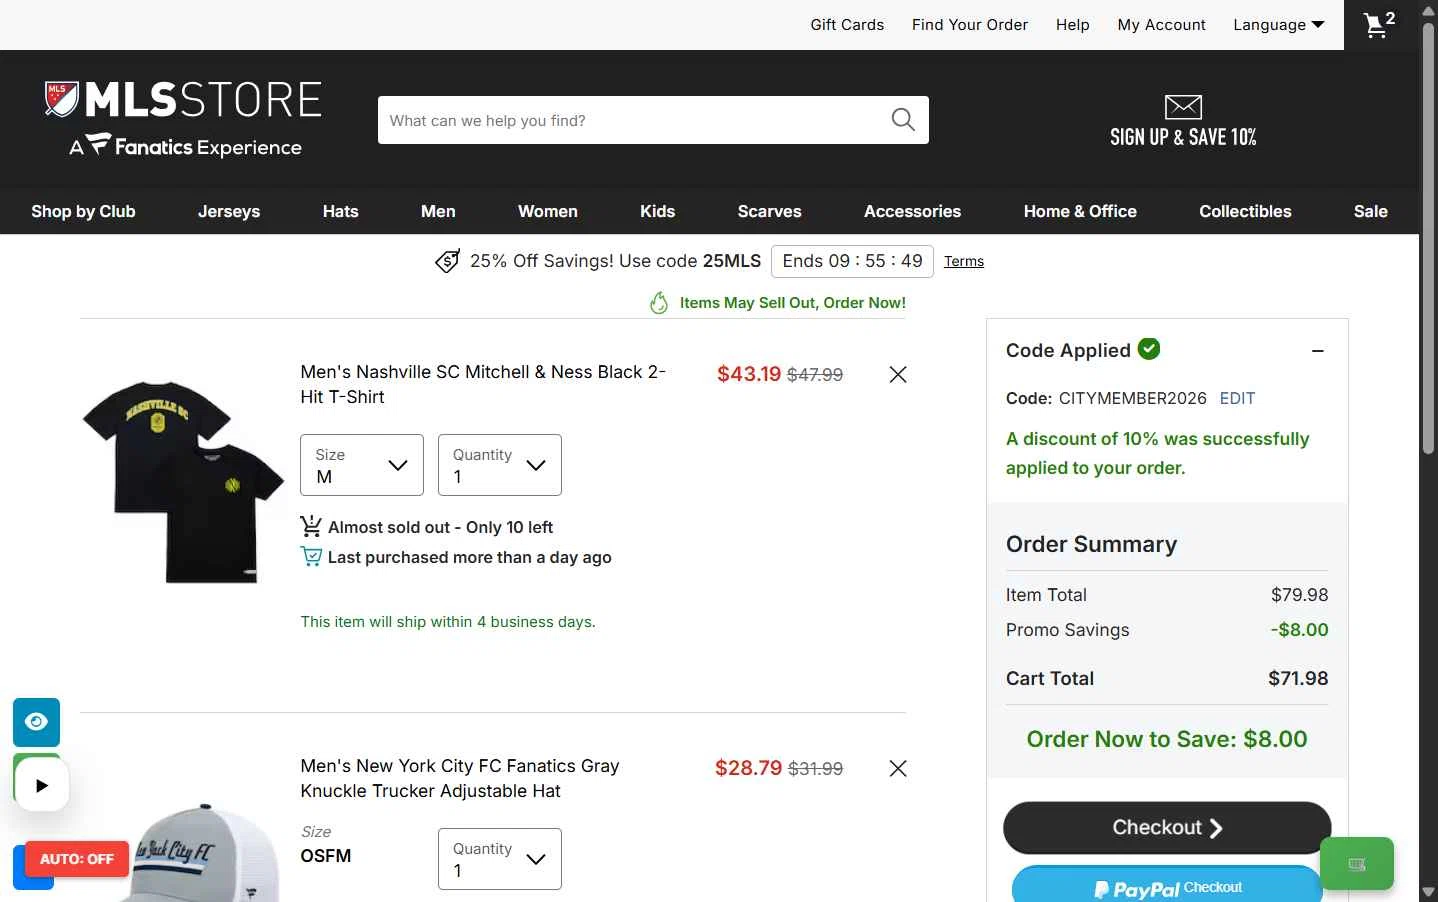Open the Sale menu
The image size is (1438, 902).
tap(1371, 211)
